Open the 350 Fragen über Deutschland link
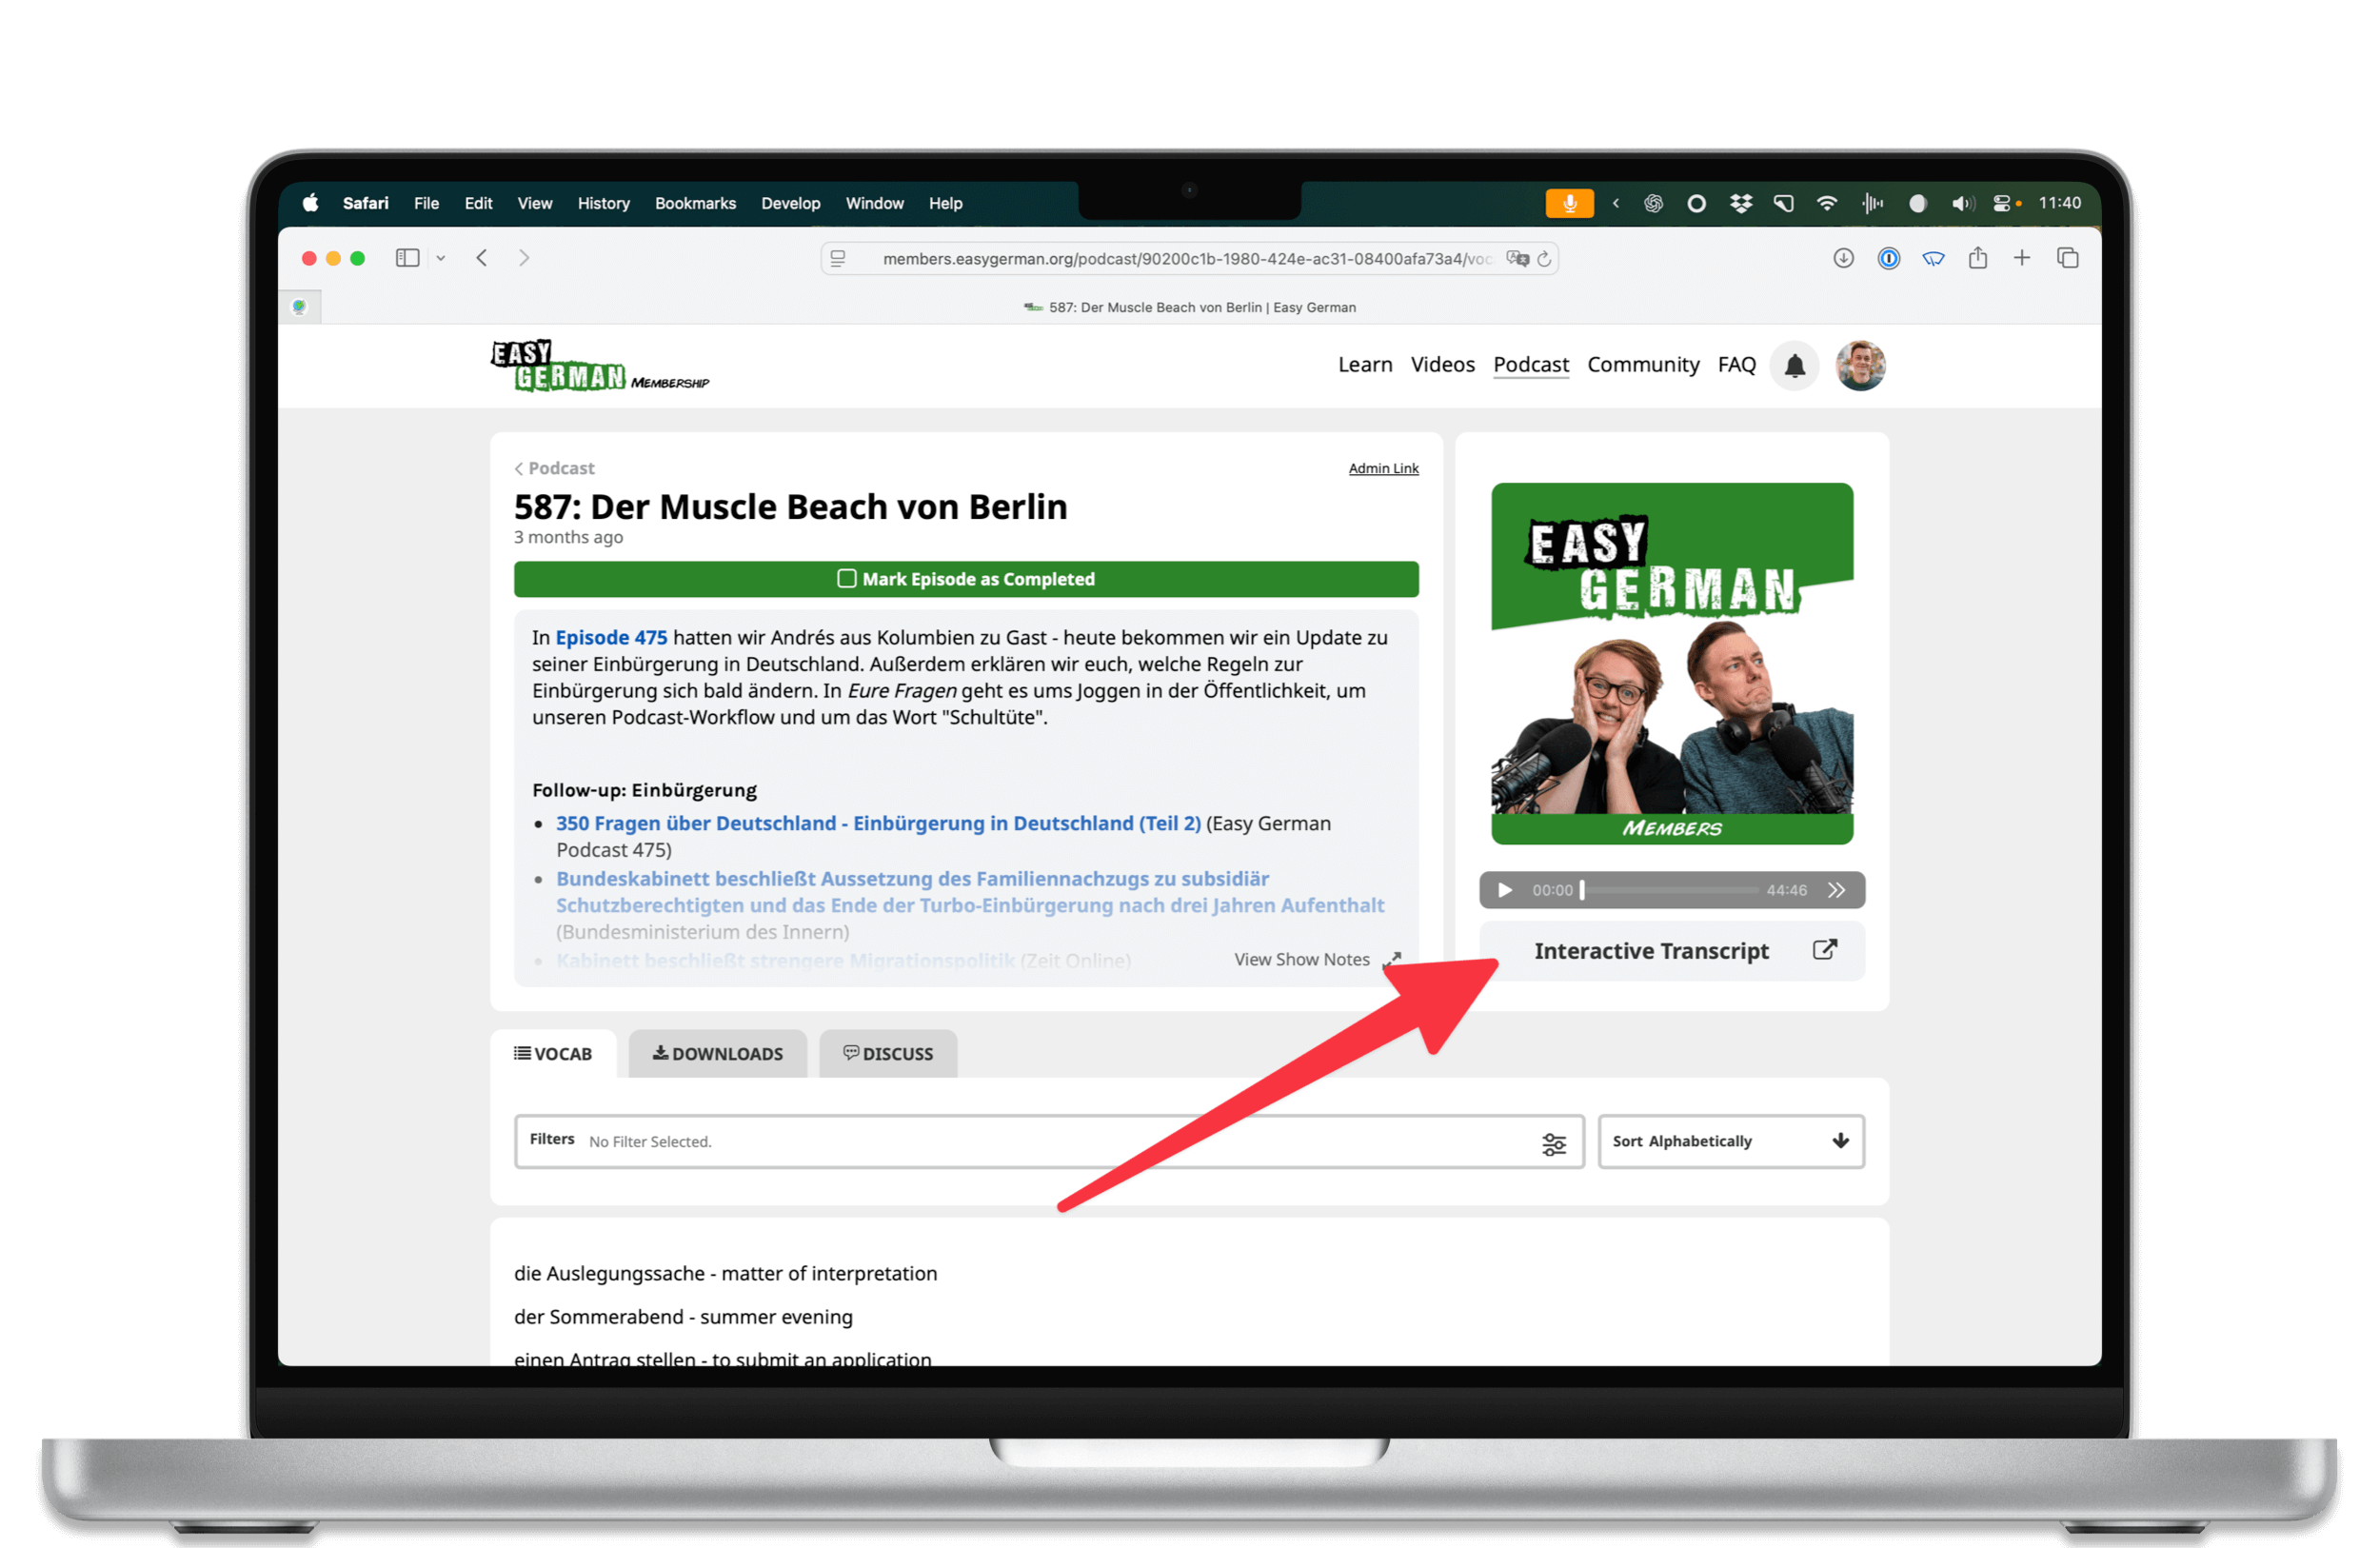This screenshot has height=1548, width=2380. click(x=878, y=823)
